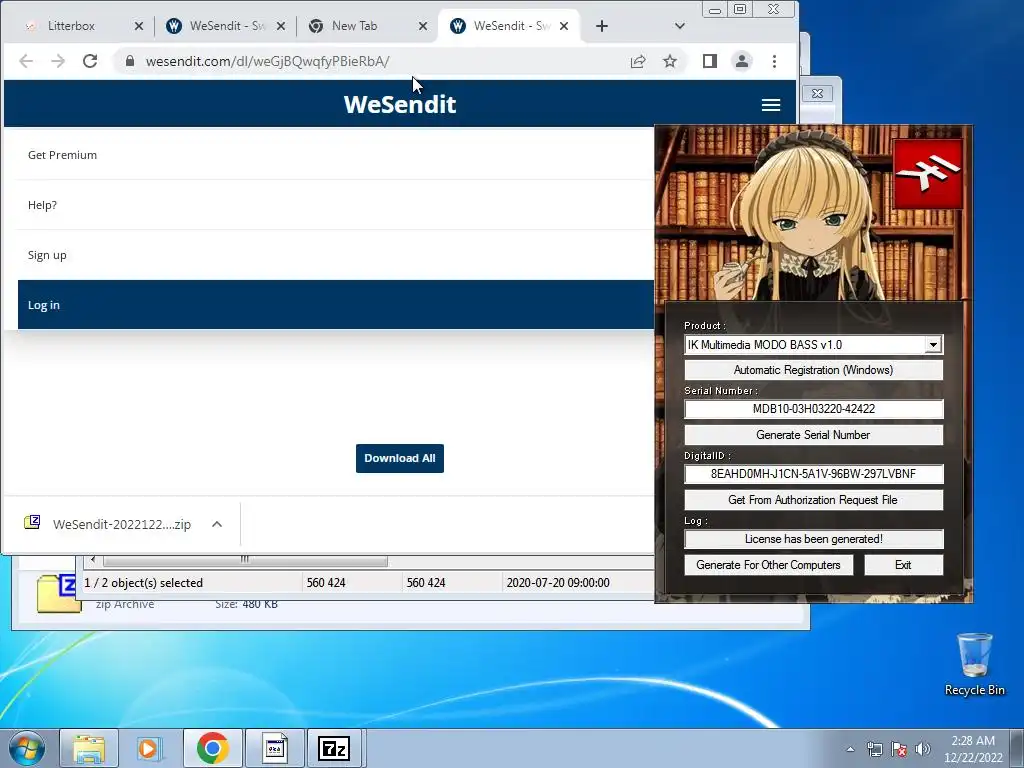The width and height of the screenshot is (1024, 768).
Task: Click Automatic Registration (Windows)
Action: click(814, 370)
